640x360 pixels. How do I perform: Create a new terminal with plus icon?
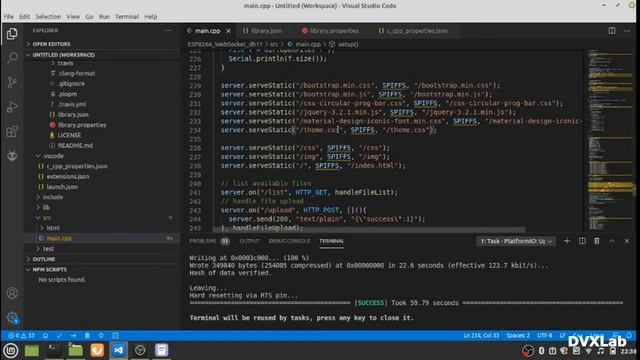pyautogui.click(x=567, y=241)
